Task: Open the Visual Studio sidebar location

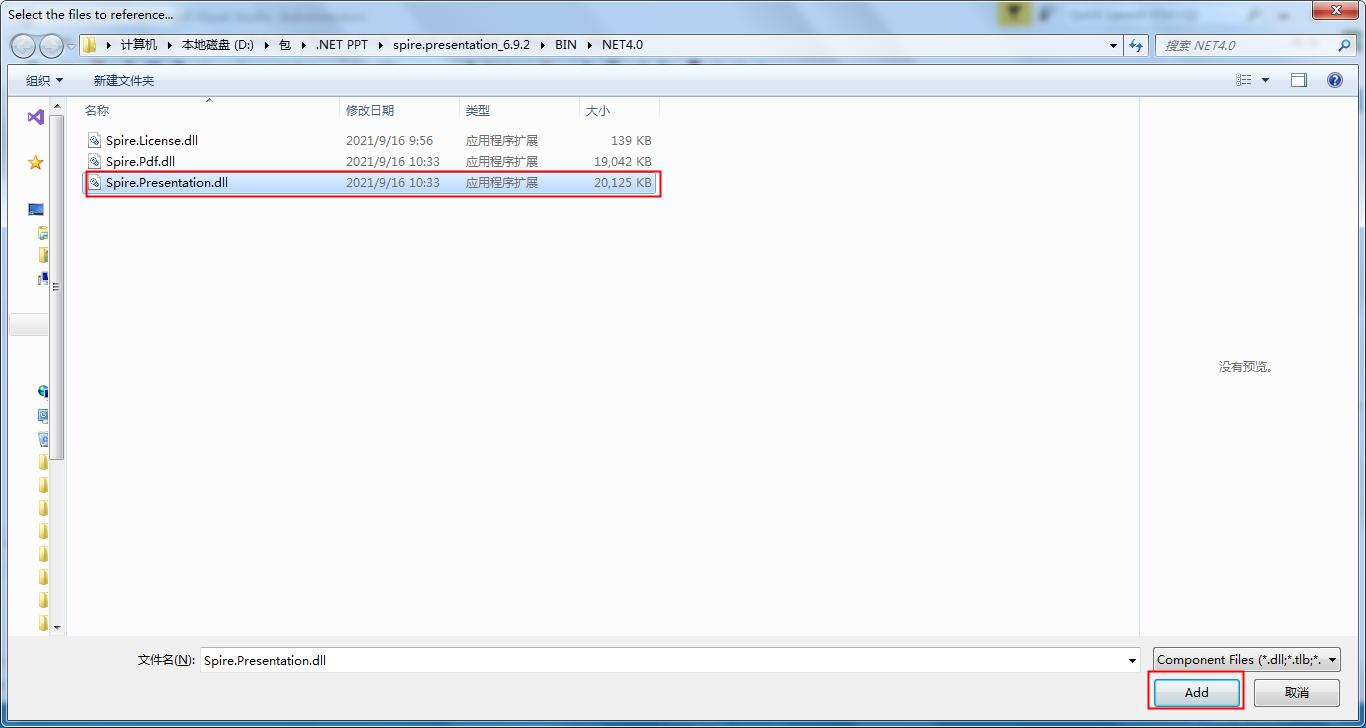Action: tap(35, 117)
